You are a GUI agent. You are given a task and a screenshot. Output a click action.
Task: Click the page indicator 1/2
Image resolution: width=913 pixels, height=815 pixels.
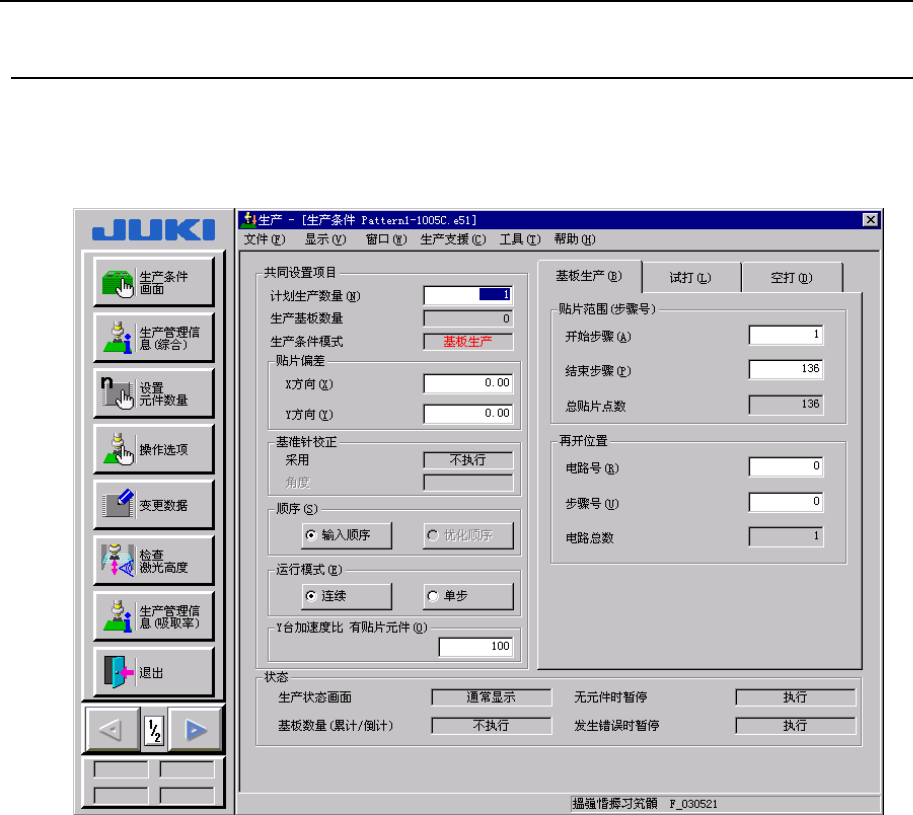tap(154, 730)
